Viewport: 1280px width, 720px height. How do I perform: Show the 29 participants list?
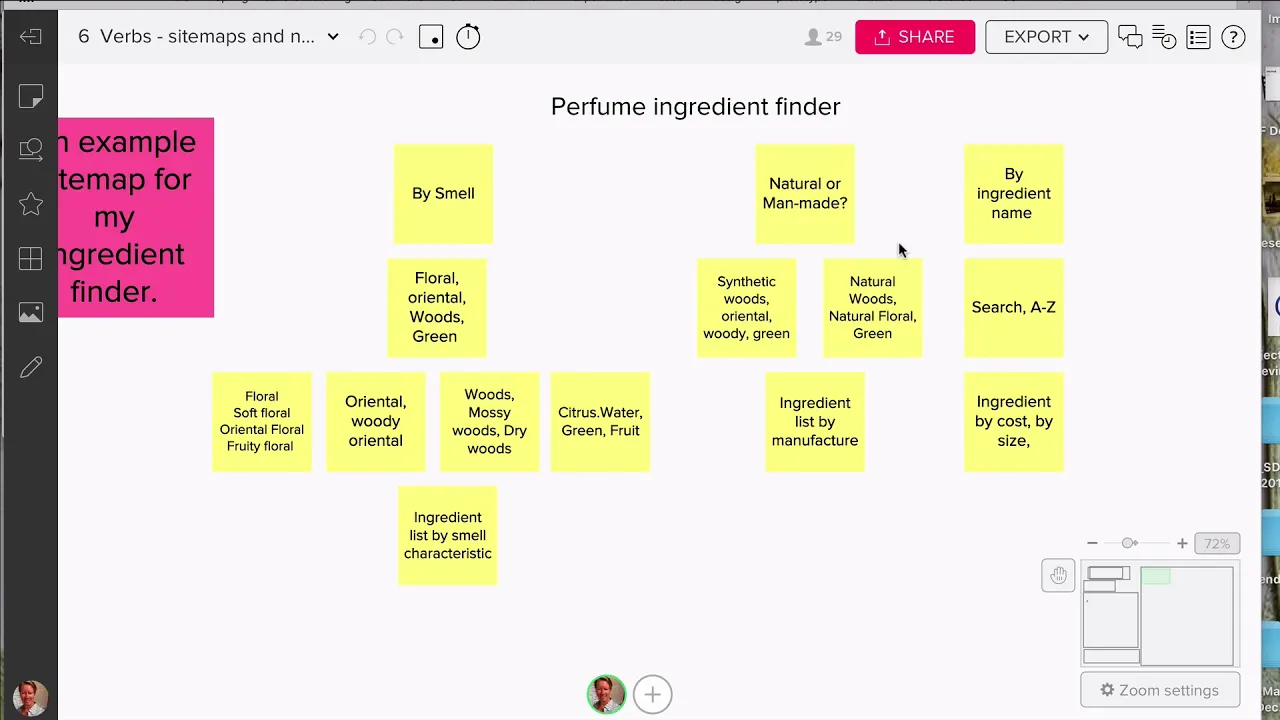tap(823, 37)
